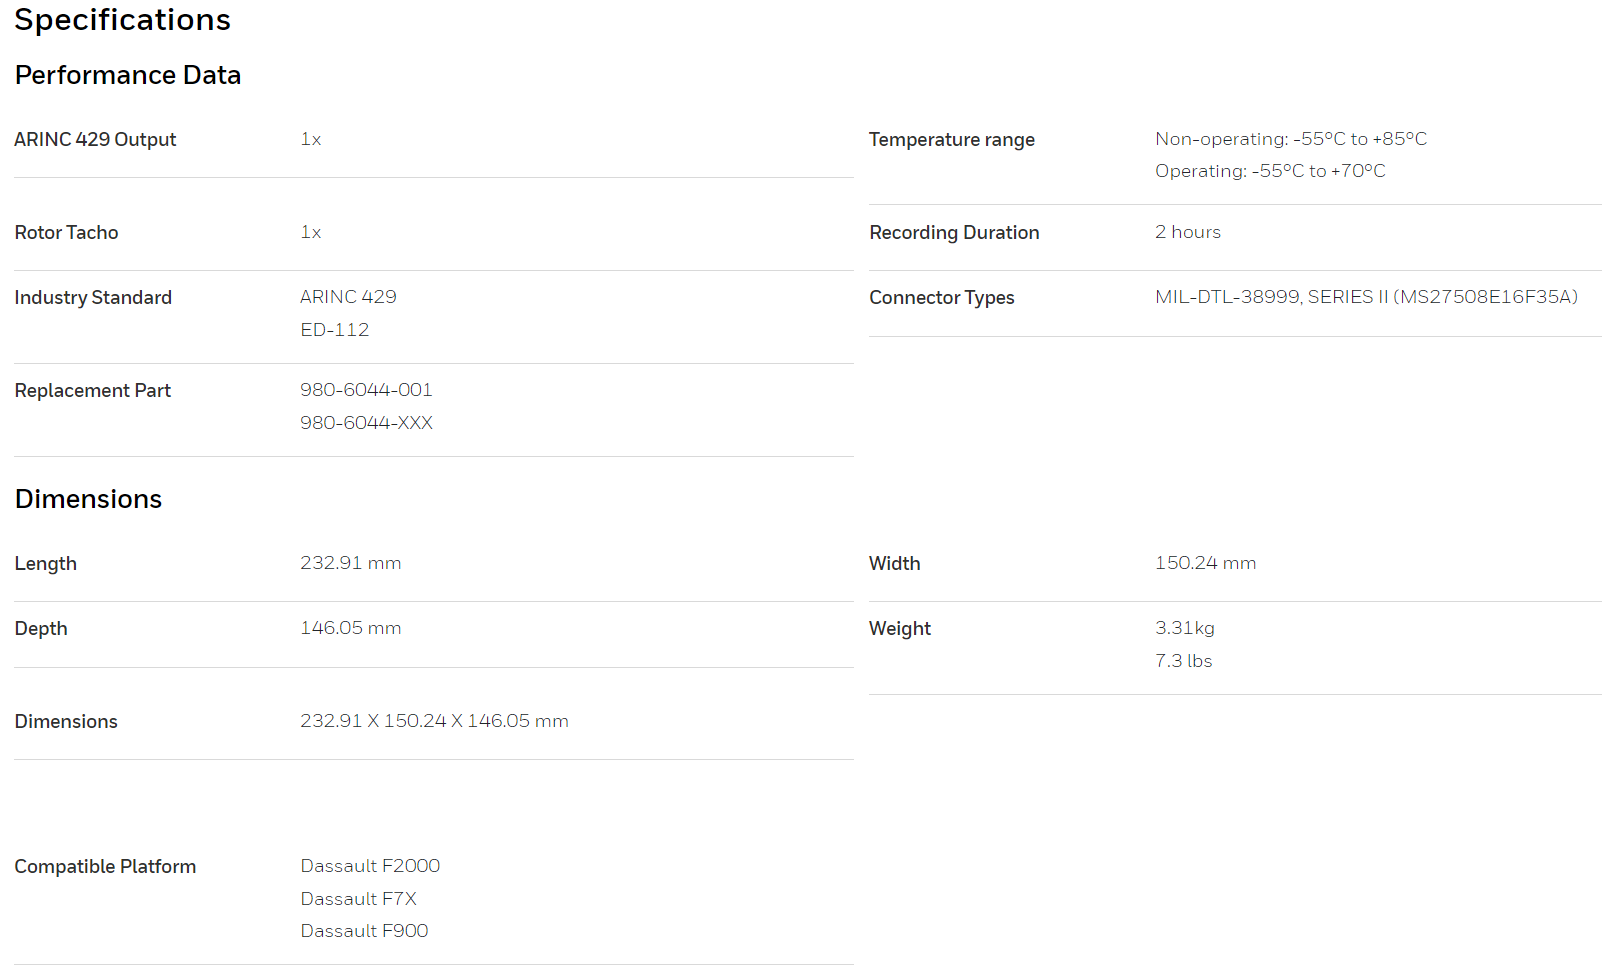This screenshot has width=1602, height=972.
Task: Select the Non-operating temperature value
Action: 1291,139
